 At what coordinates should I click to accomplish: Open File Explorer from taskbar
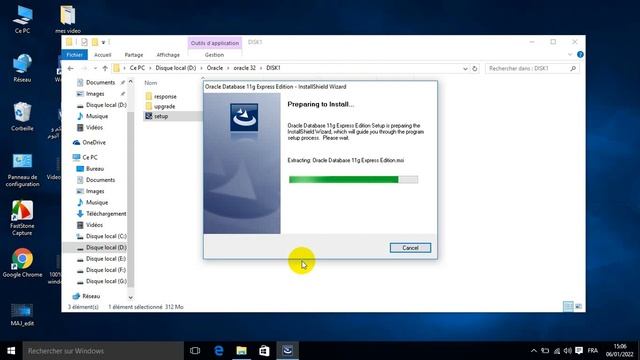coord(242,351)
